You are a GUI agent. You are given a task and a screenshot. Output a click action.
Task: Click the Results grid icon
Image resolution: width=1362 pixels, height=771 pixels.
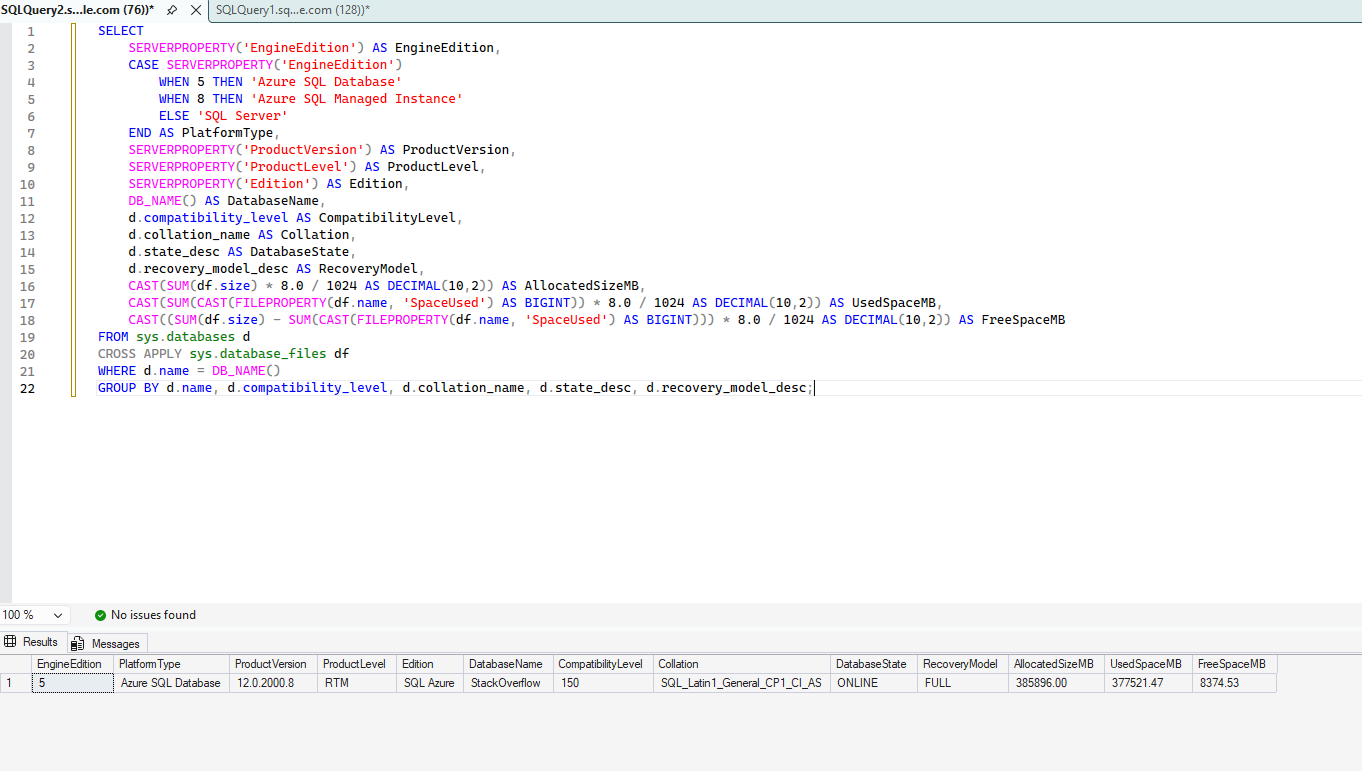[10, 641]
